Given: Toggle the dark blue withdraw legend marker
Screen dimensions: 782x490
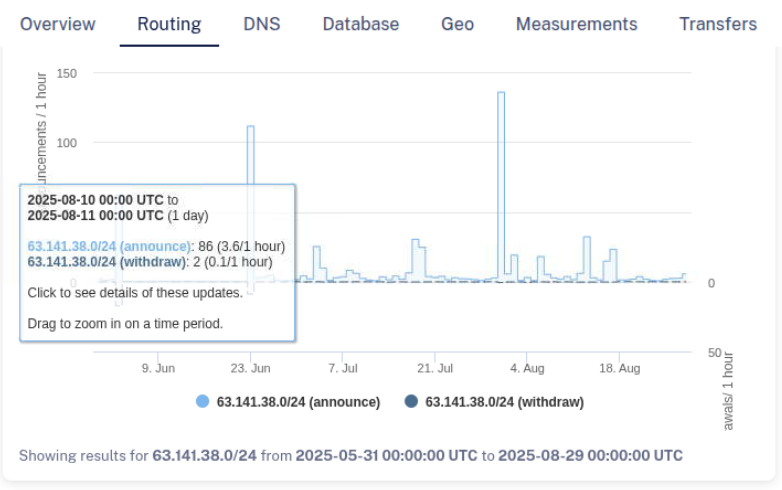Looking at the screenshot, I should click(x=411, y=402).
